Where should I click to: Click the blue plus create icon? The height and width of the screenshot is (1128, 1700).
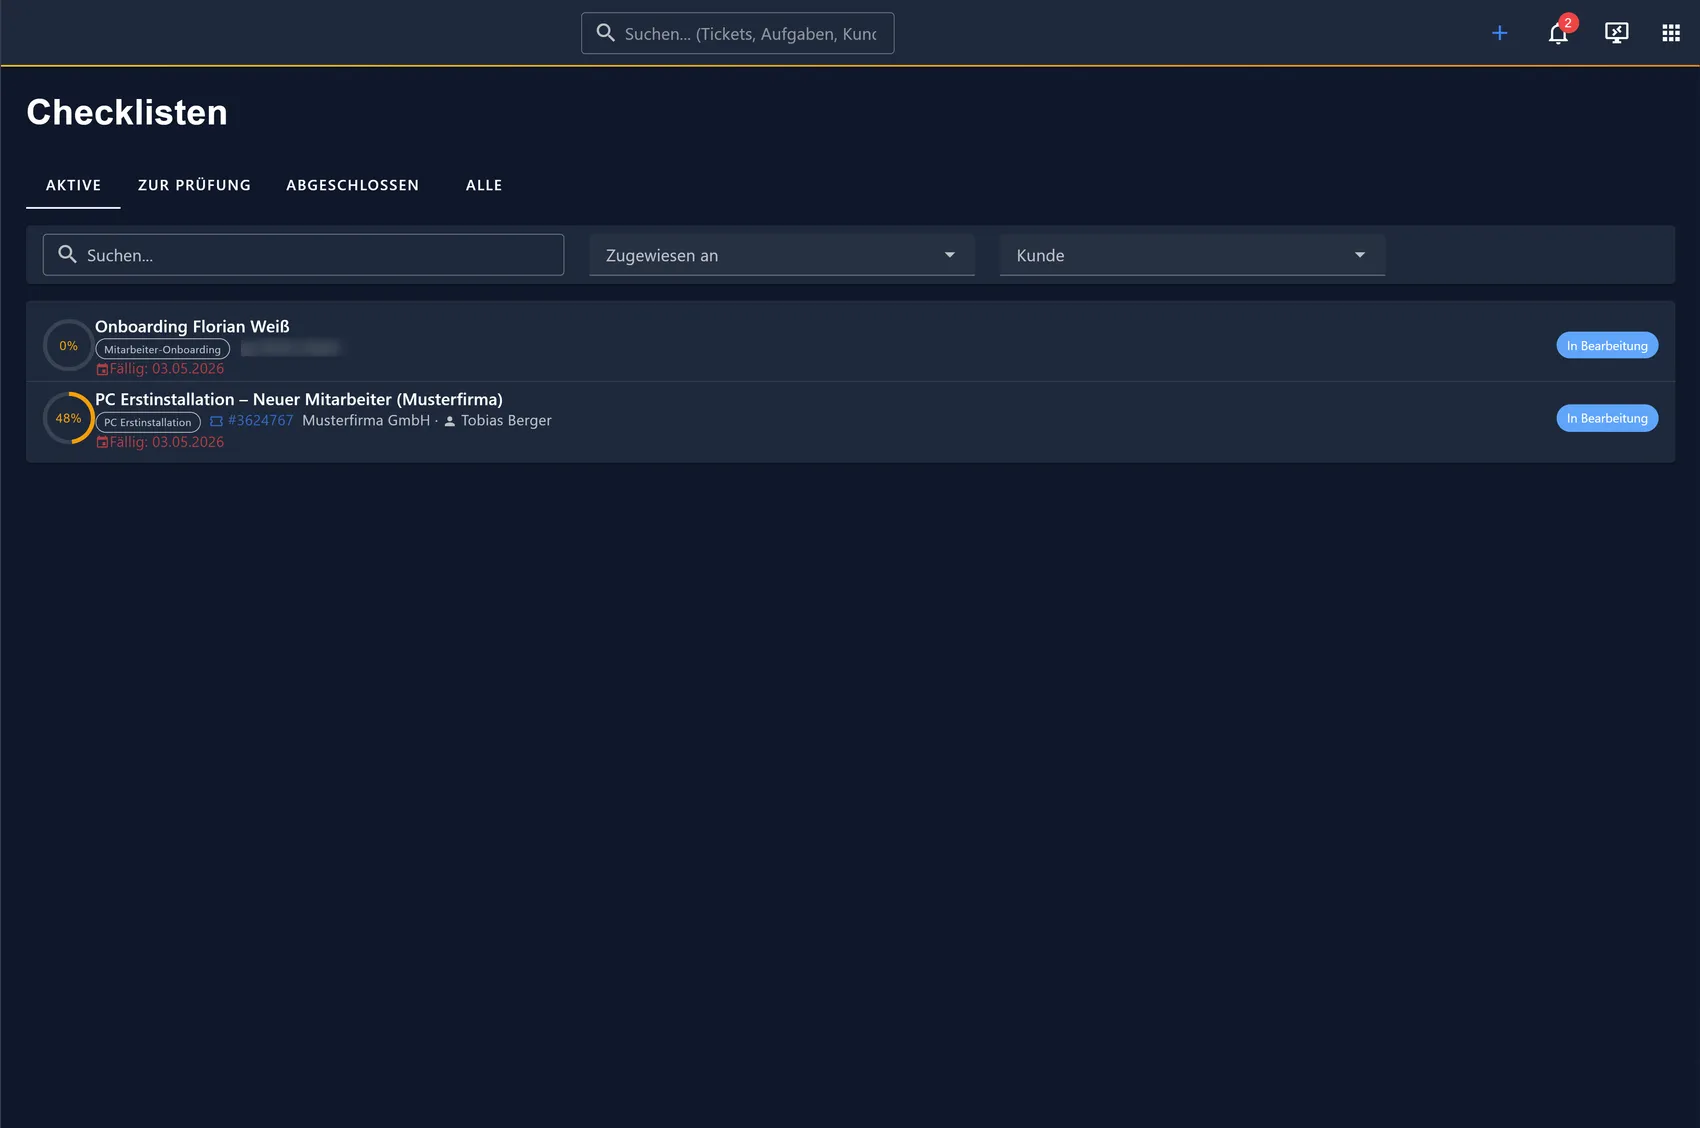(1499, 33)
